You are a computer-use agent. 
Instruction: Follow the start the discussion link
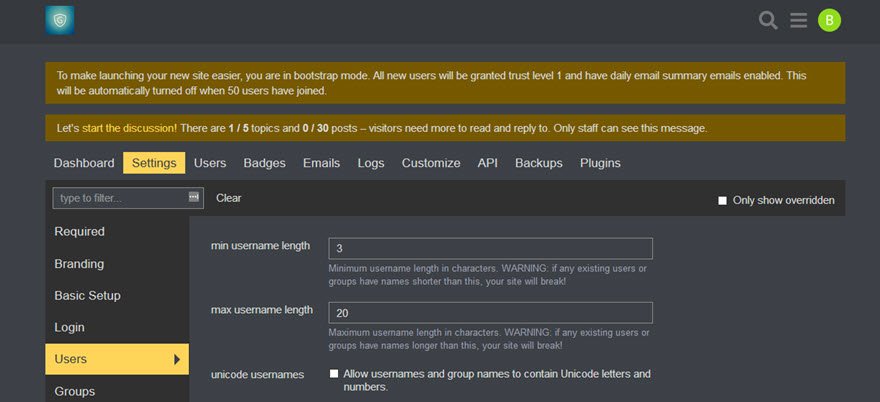point(129,128)
